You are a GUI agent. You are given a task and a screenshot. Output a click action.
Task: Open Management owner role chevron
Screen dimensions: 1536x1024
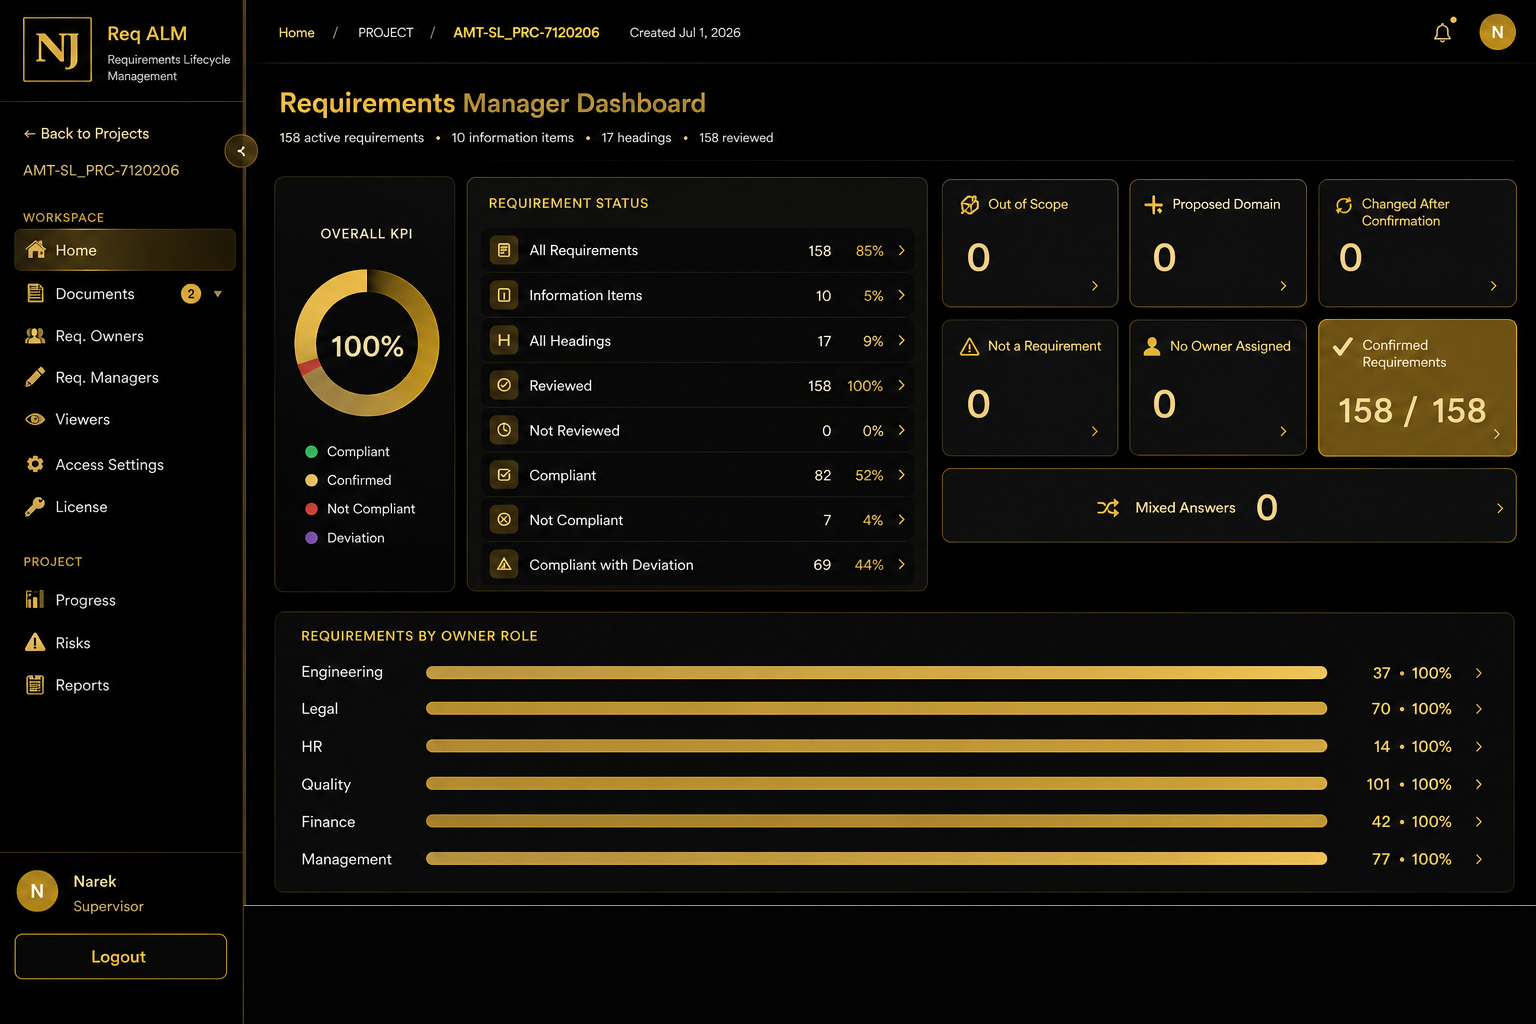pos(1479,859)
